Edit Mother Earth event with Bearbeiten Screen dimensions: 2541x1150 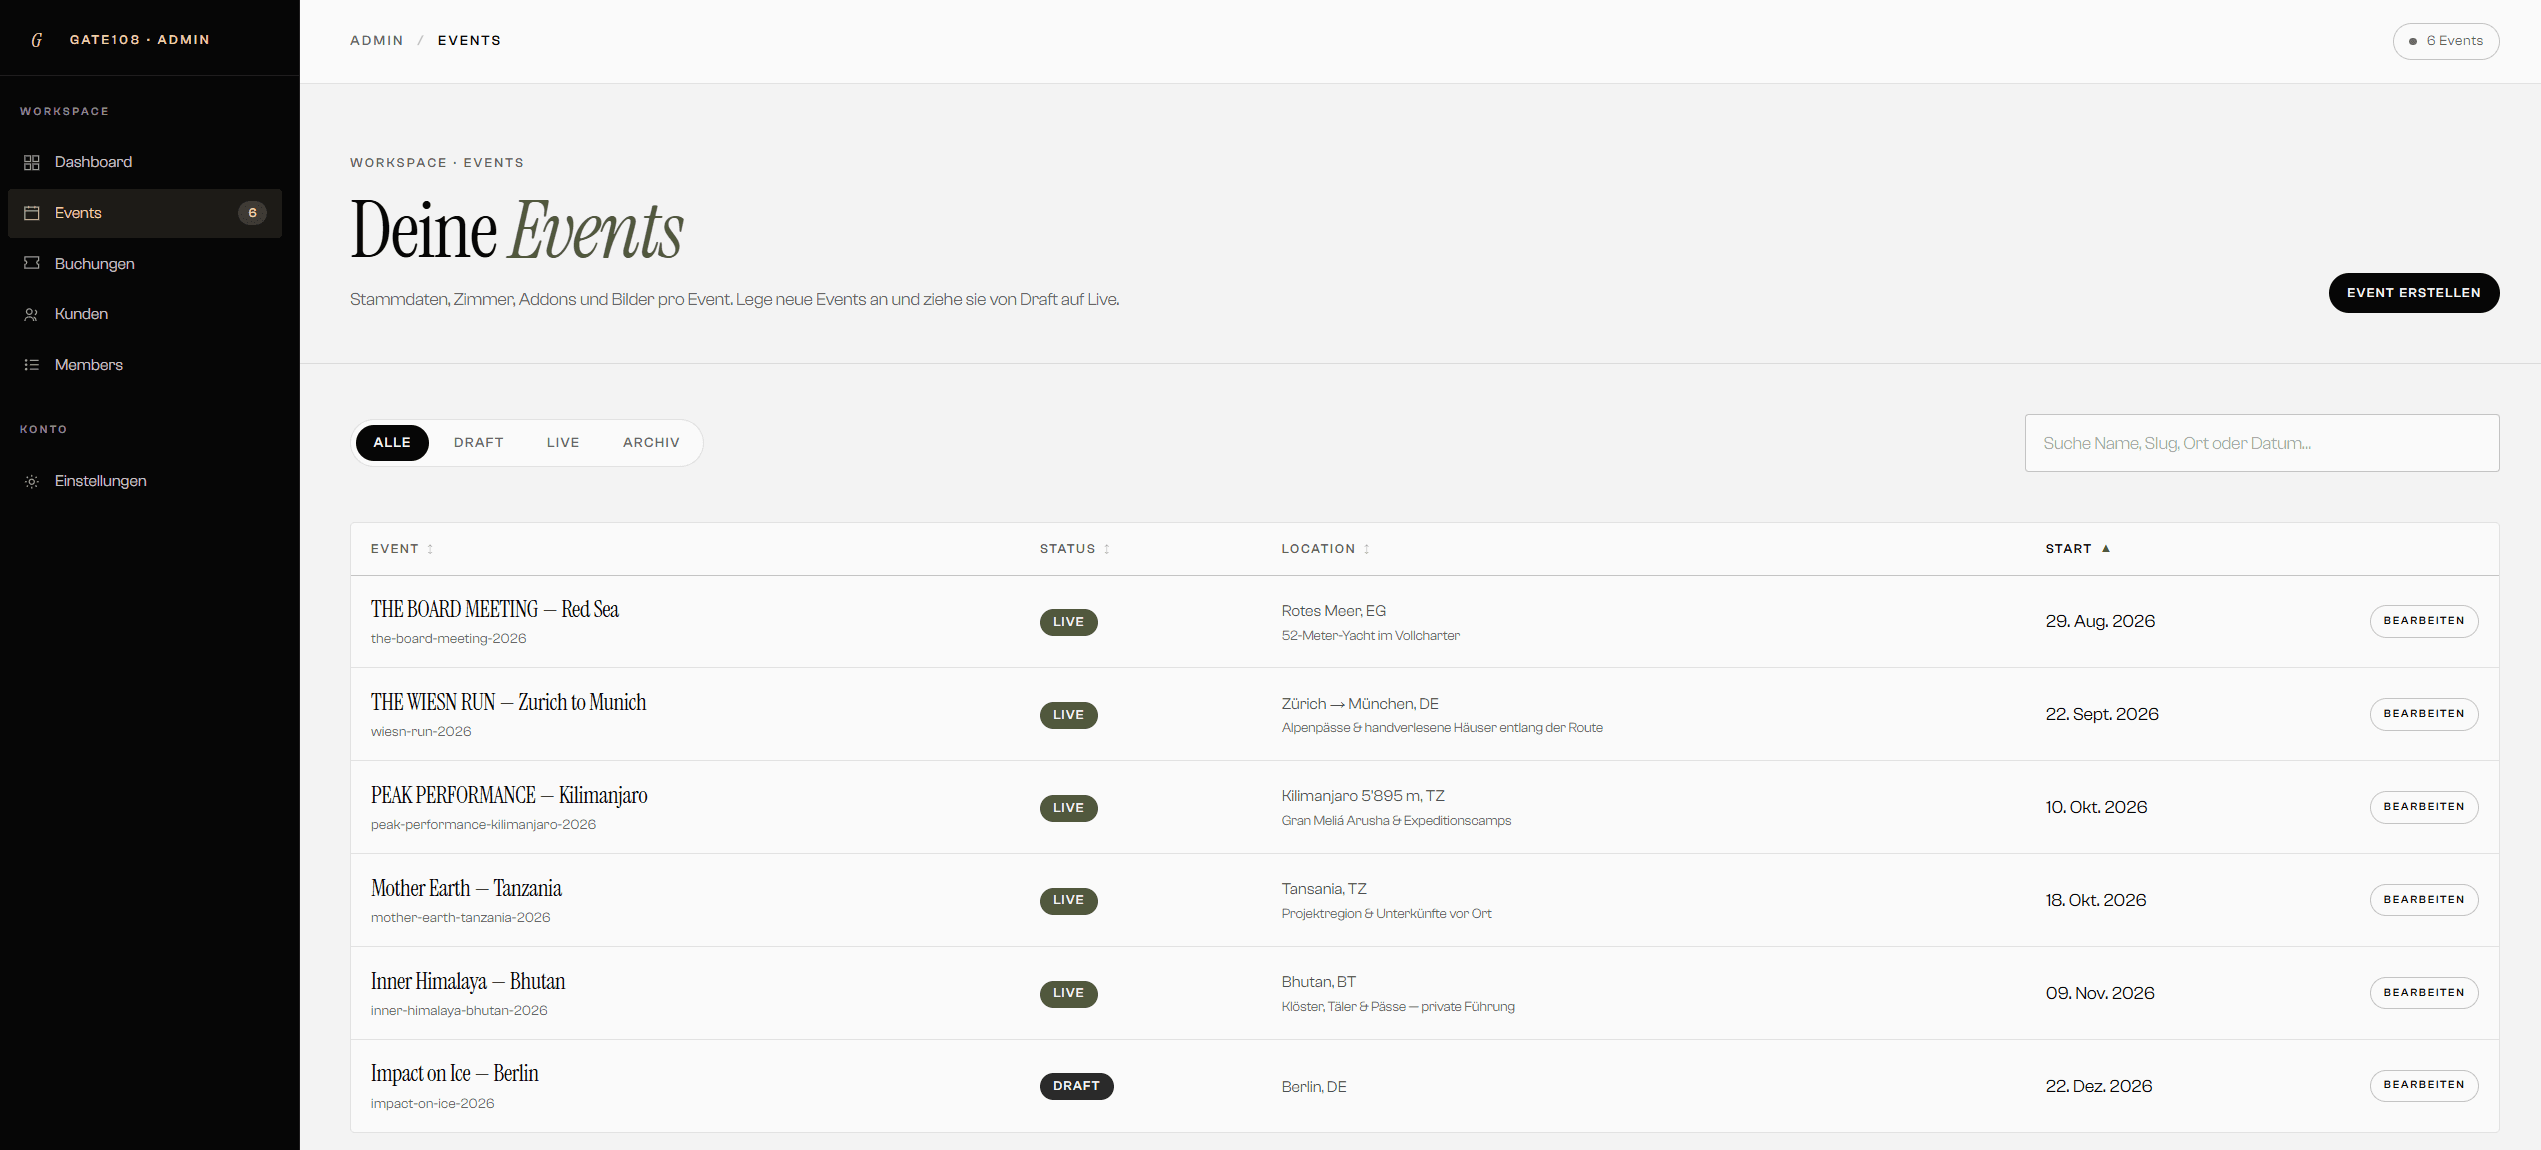pyautogui.click(x=2424, y=900)
